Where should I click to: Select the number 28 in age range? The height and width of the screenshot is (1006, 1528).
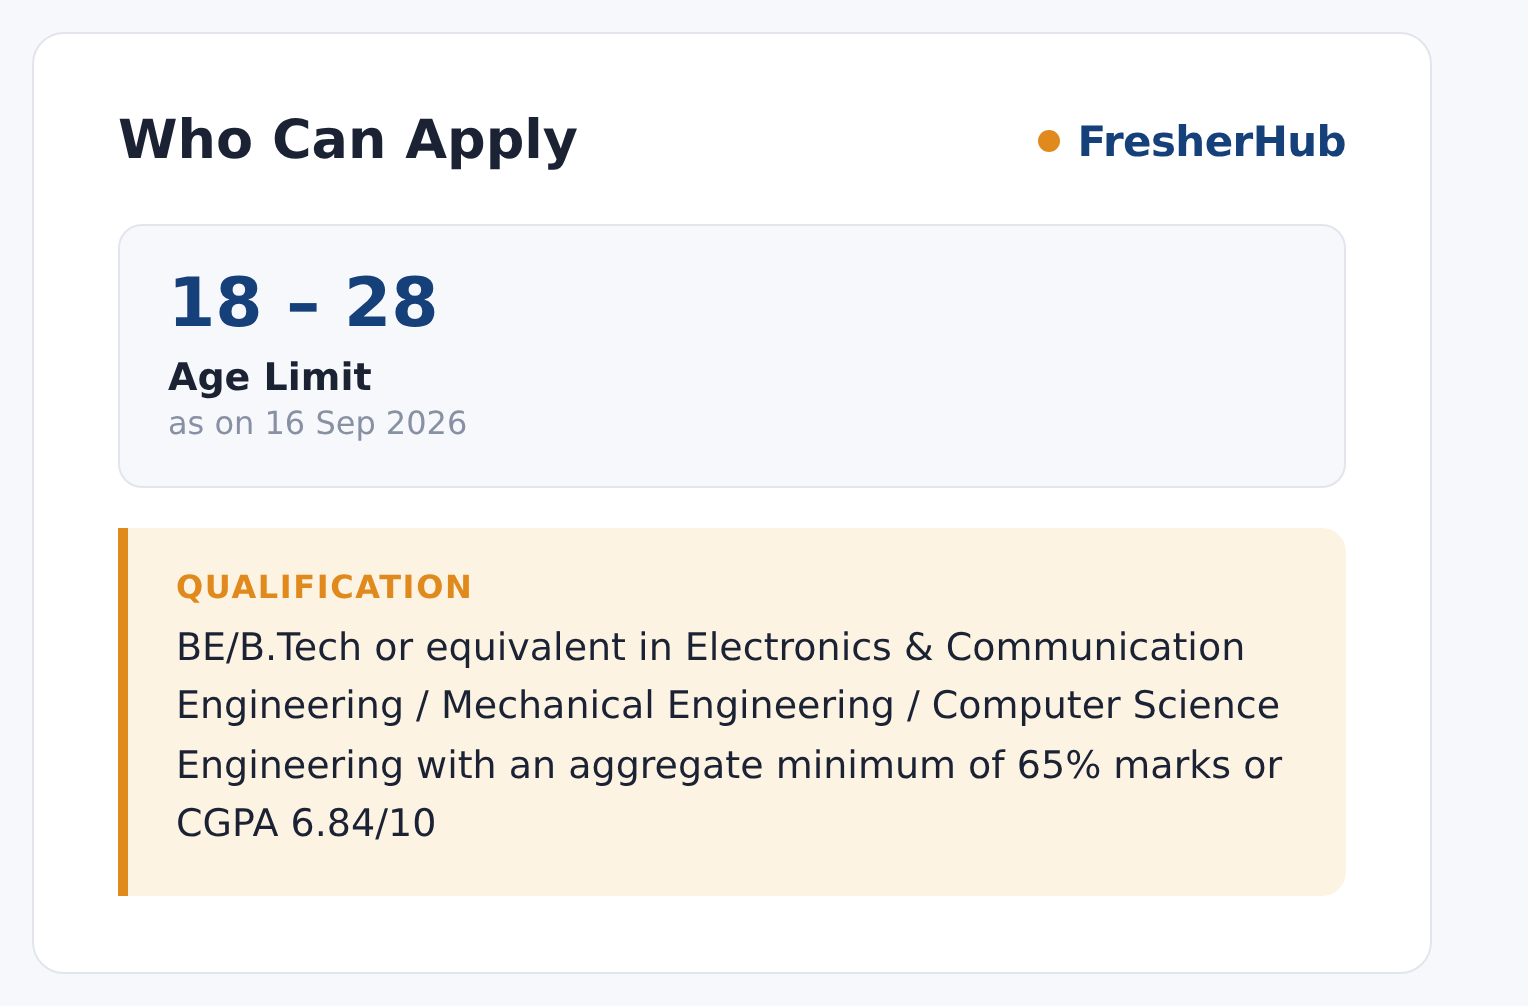pos(392,303)
